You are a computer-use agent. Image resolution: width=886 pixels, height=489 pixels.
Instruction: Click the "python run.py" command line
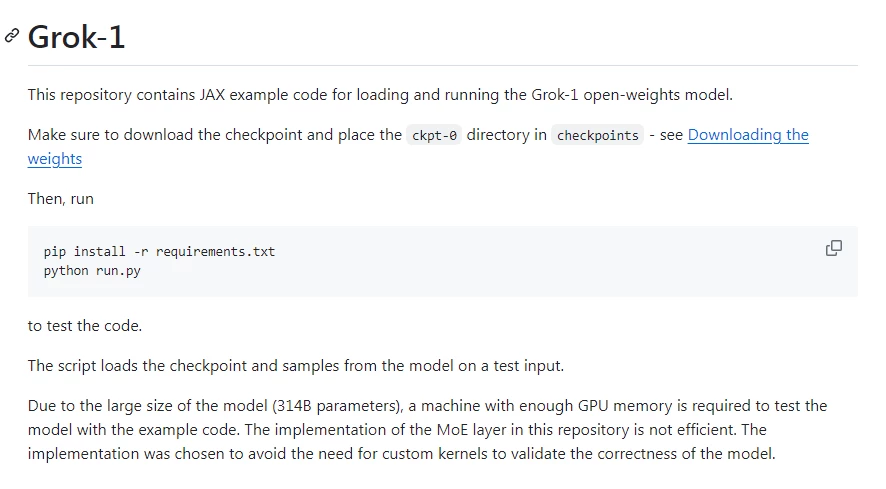tap(92, 271)
